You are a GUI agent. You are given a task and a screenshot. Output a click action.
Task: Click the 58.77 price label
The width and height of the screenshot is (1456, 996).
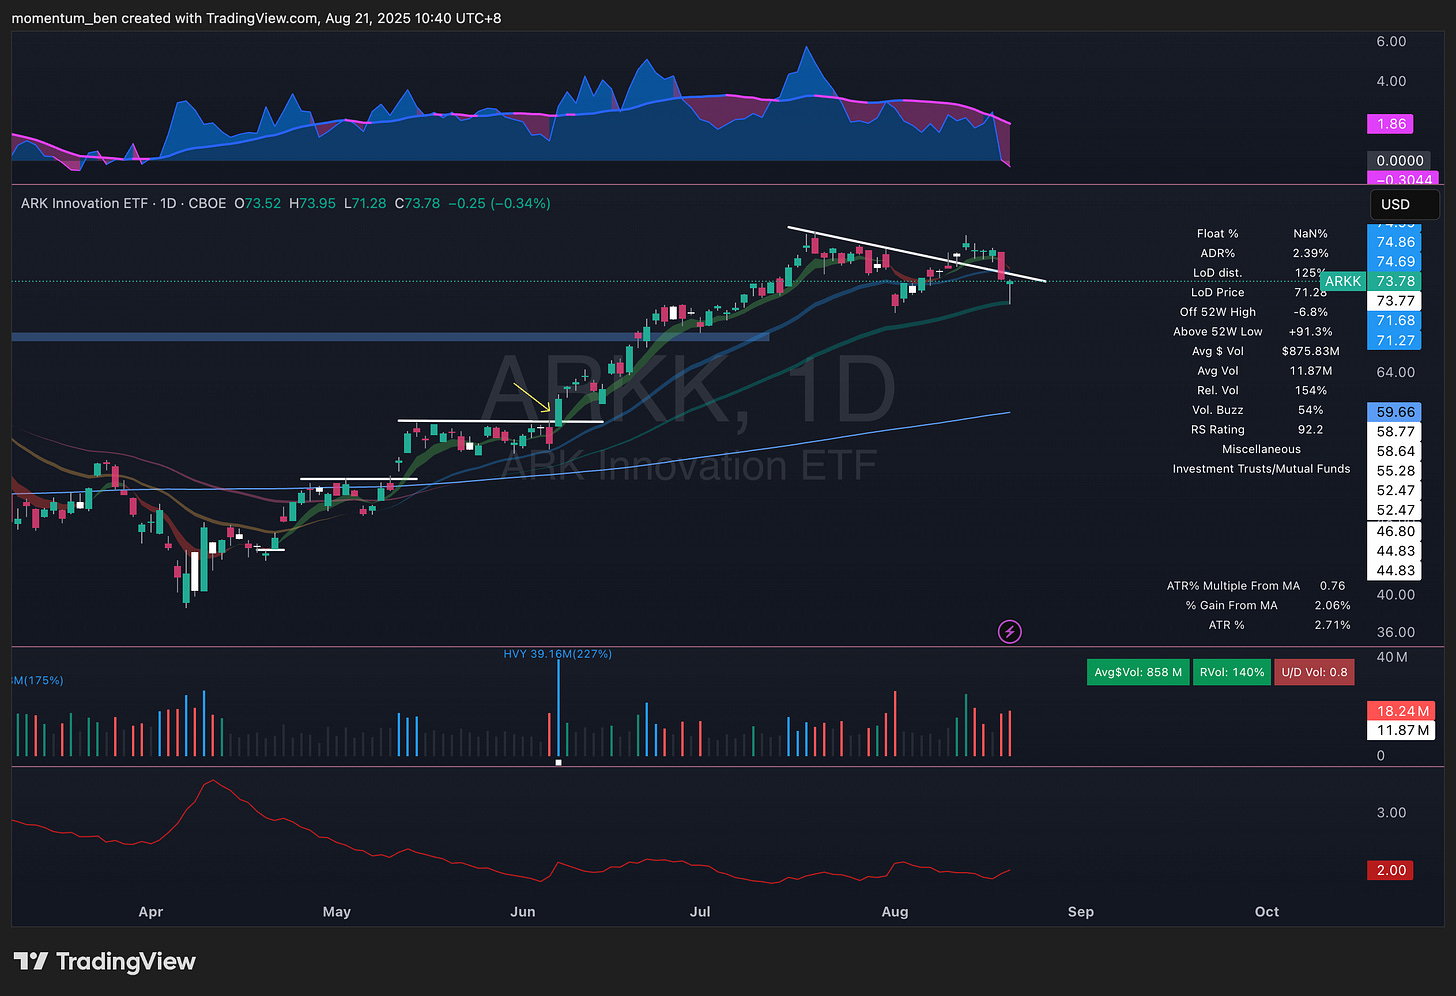click(1395, 431)
